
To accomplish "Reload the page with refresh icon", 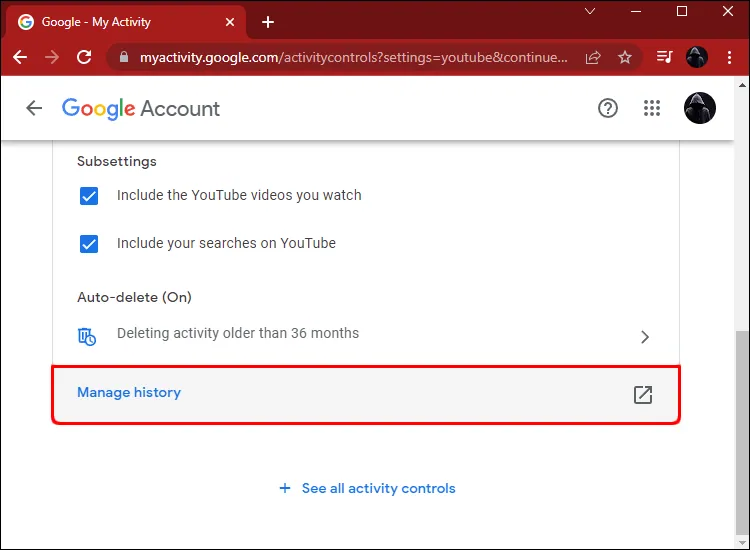I will [84, 57].
